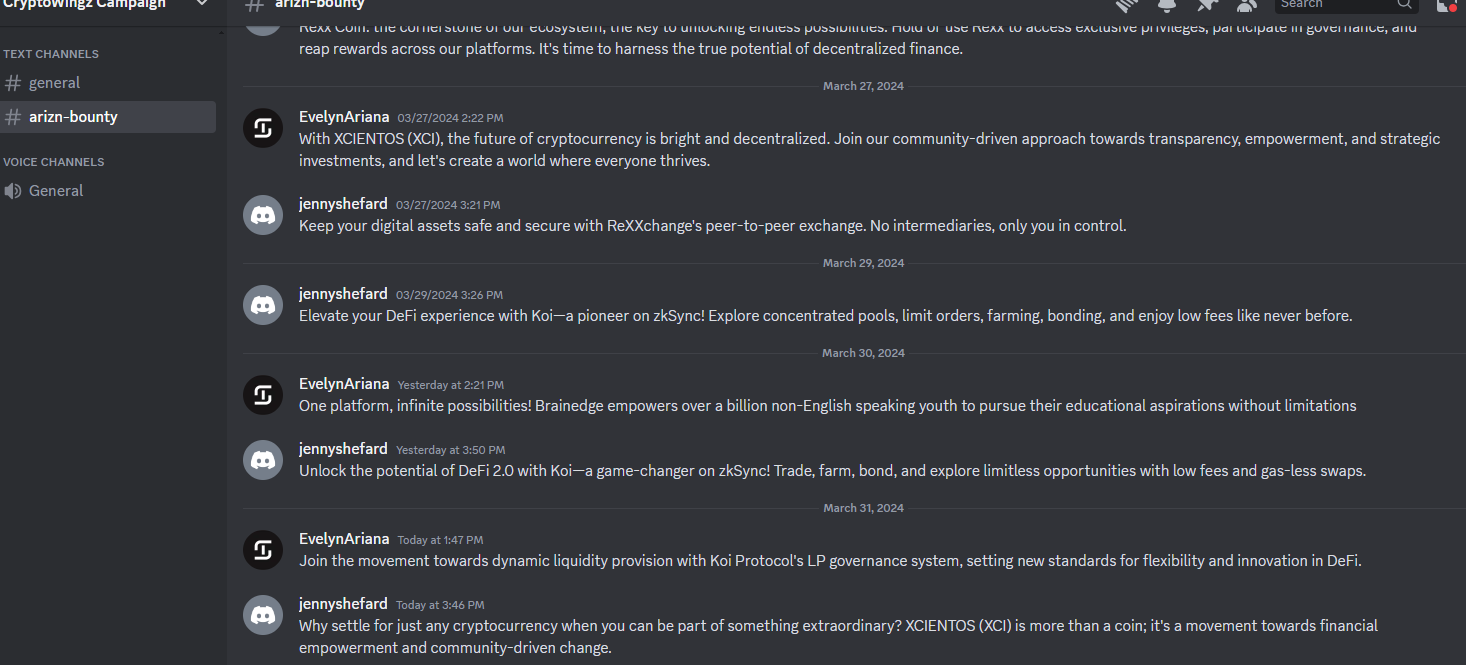Join the General voice channel
This screenshot has height=665, width=1466.
point(56,191)
